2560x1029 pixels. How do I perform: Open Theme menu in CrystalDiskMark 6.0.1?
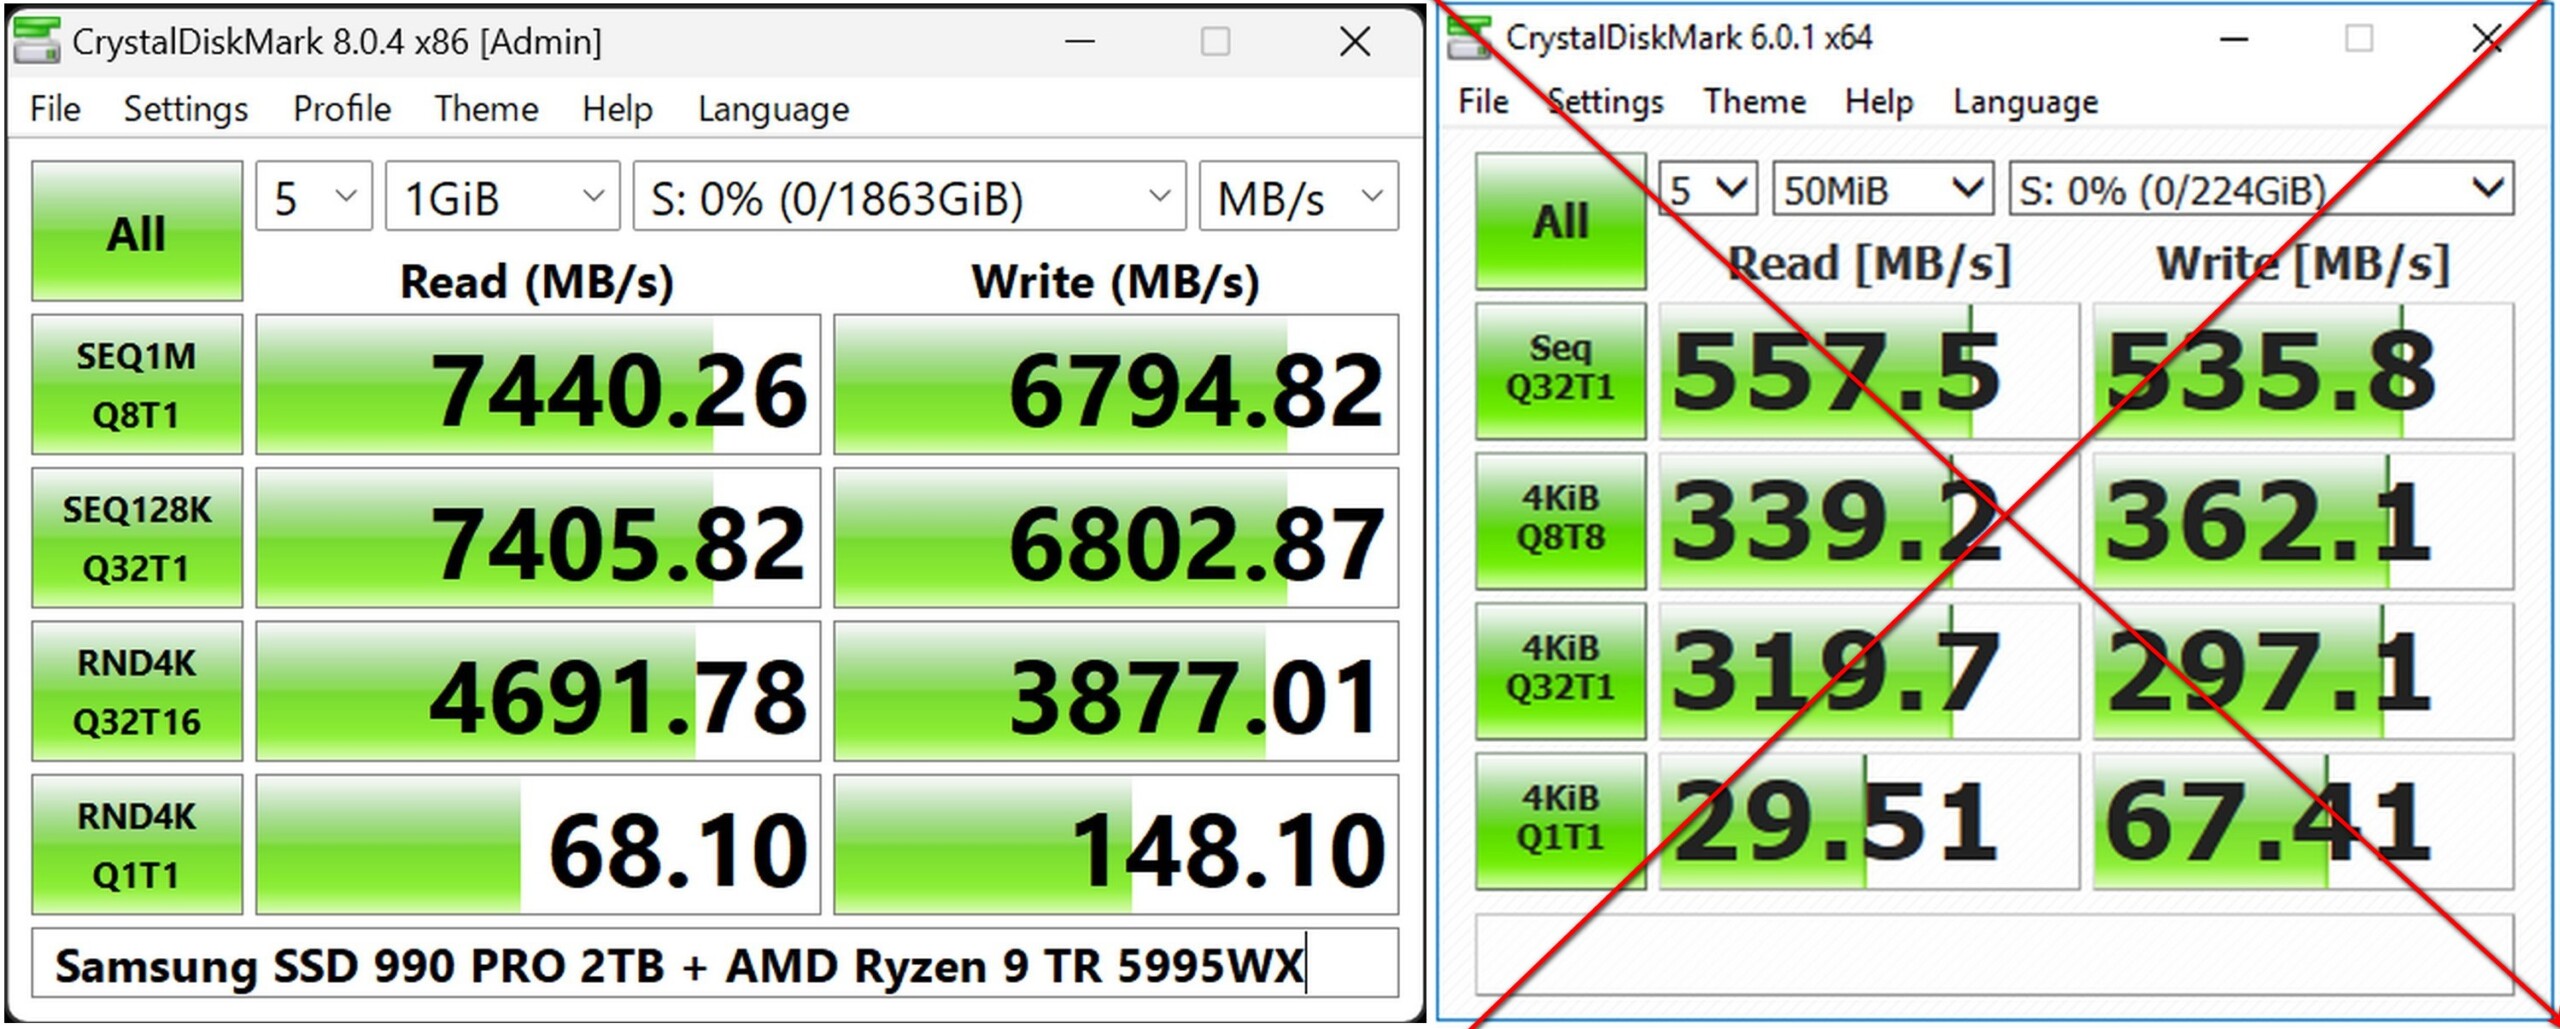pos(1755,101)
